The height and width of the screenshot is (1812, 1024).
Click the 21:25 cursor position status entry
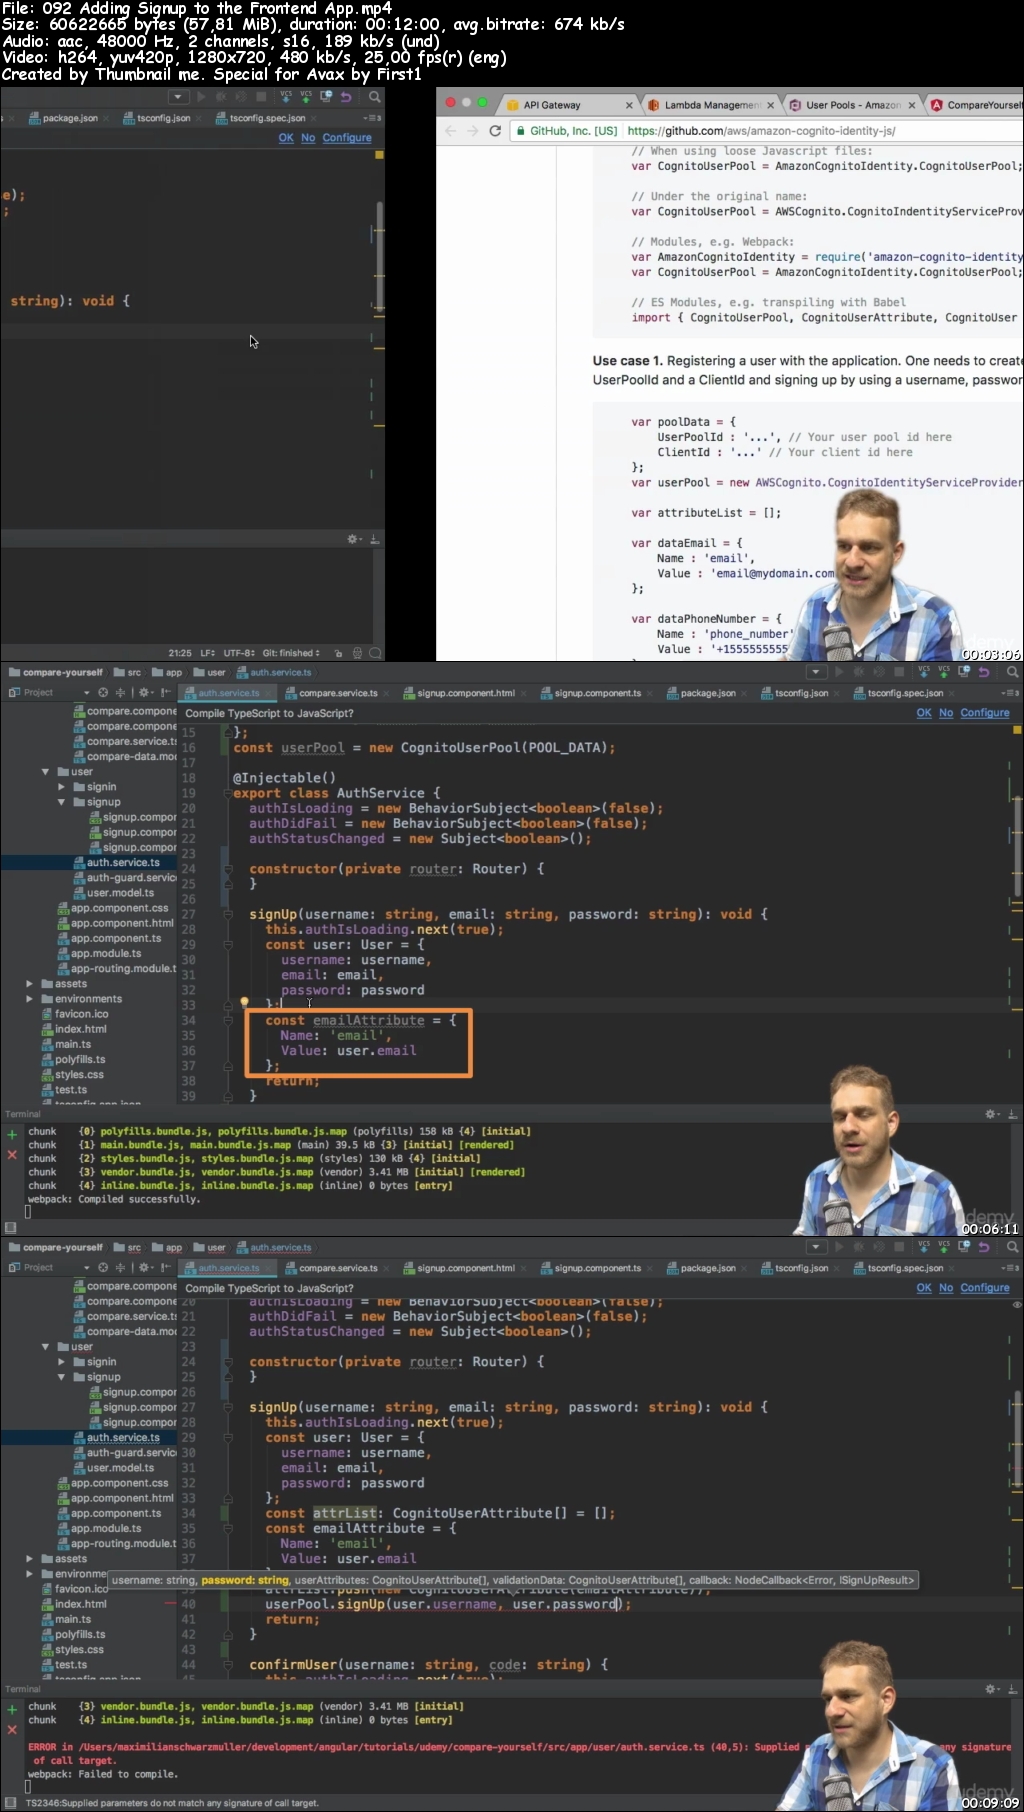[x=180, y=653]
